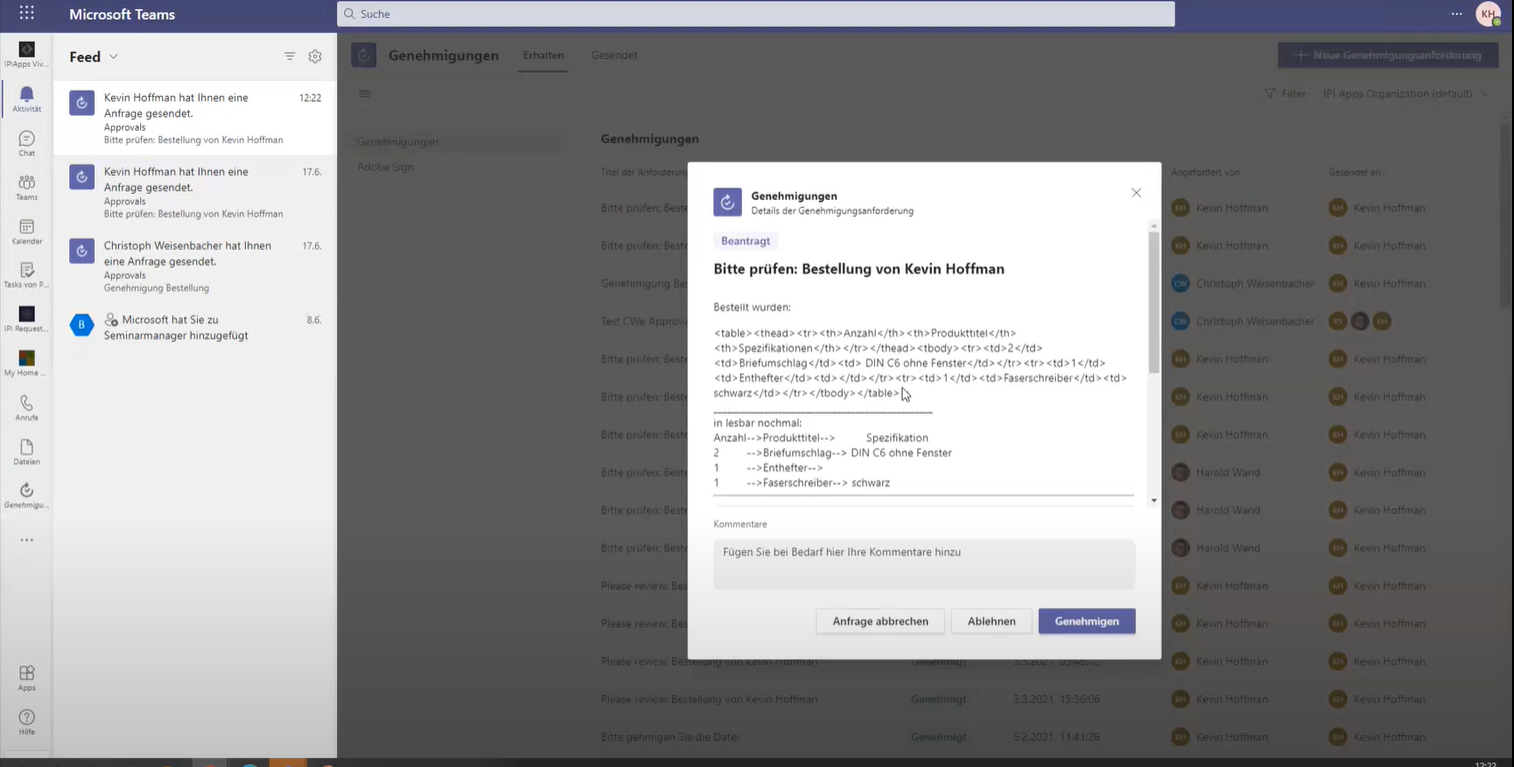Switch to Gesendet tab
This screenshot has height=767, width=1514.
pos(614,56)
